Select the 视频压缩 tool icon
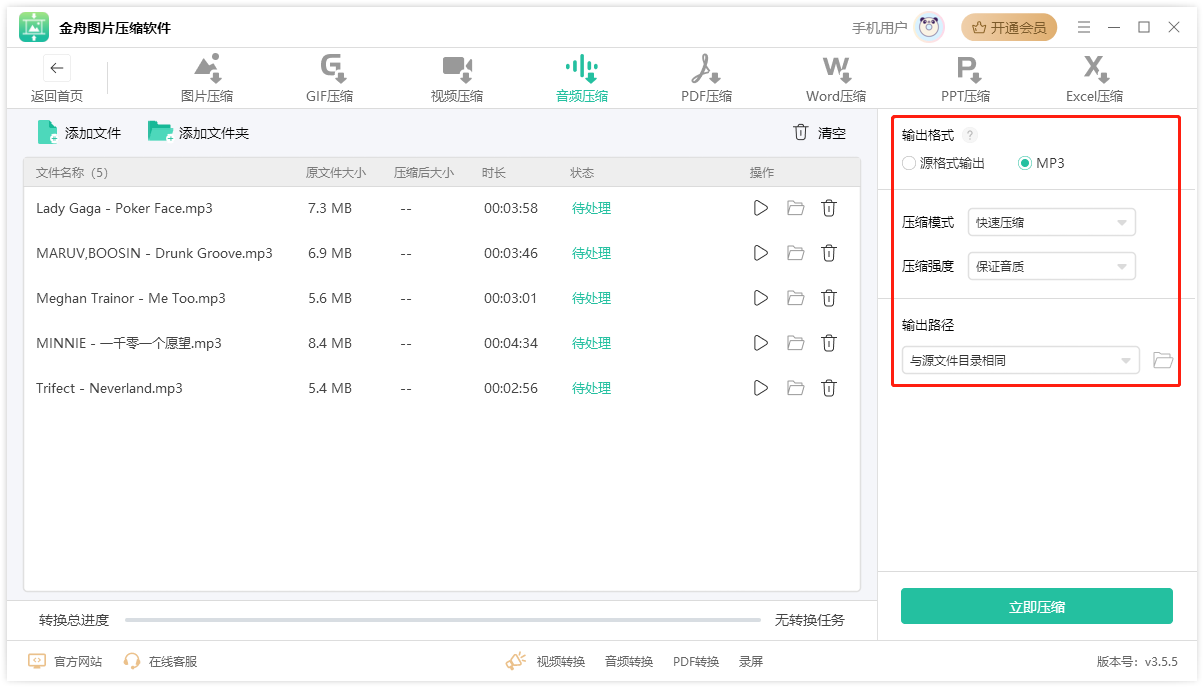 tap(456, 68)
